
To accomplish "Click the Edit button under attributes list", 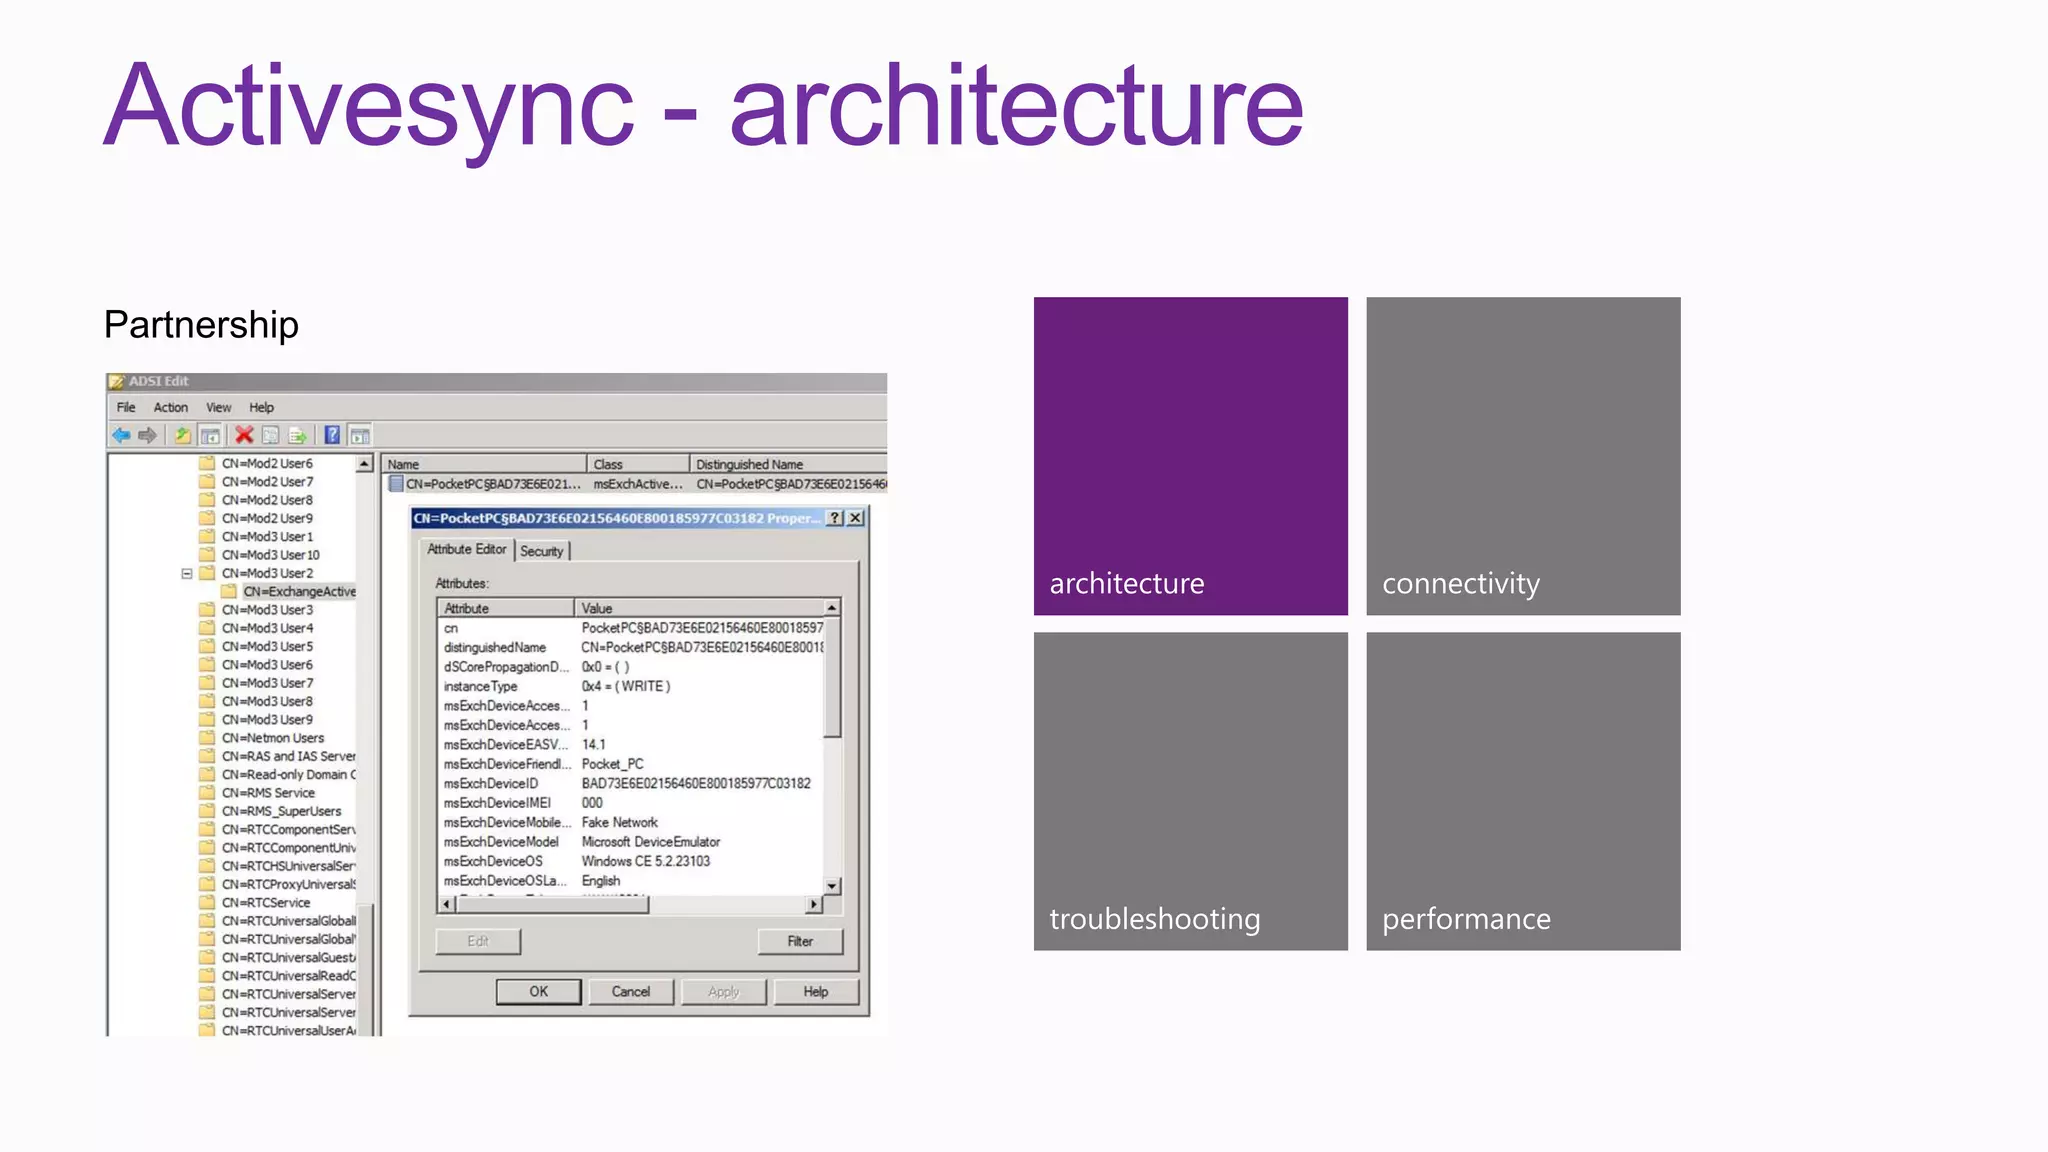I will (478, 941).
